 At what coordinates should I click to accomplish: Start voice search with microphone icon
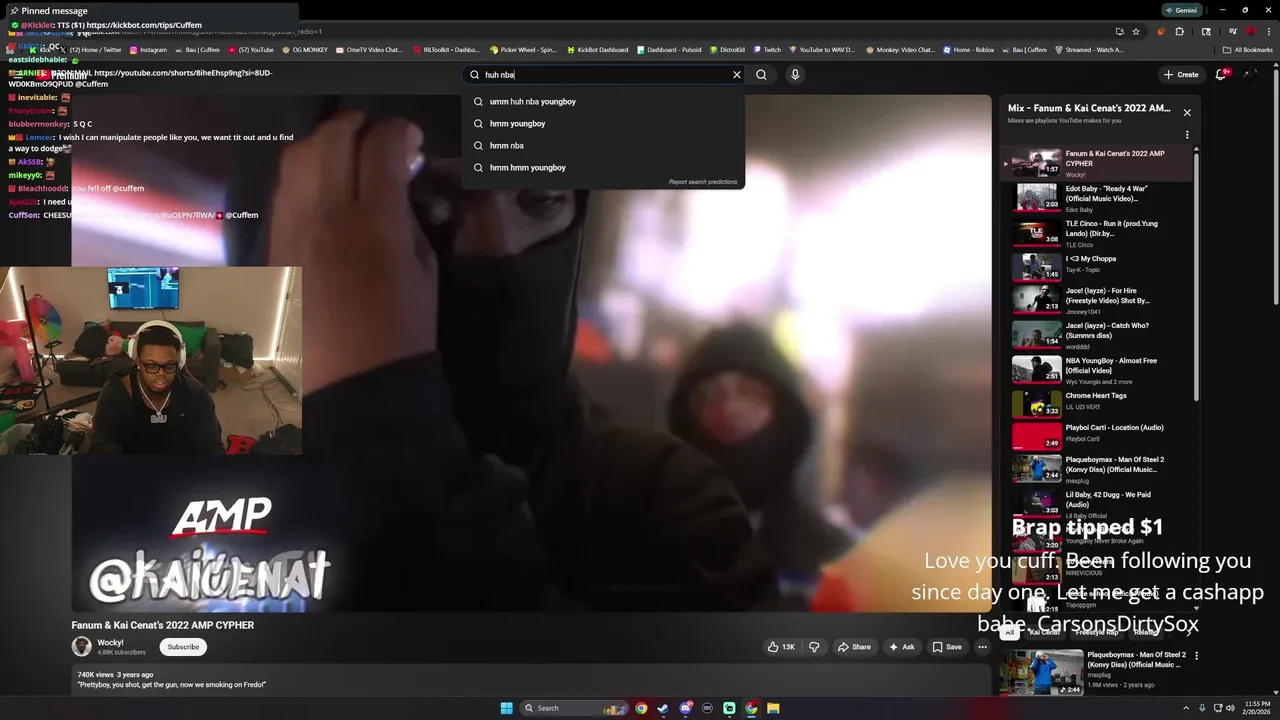[x=795, y=74]
